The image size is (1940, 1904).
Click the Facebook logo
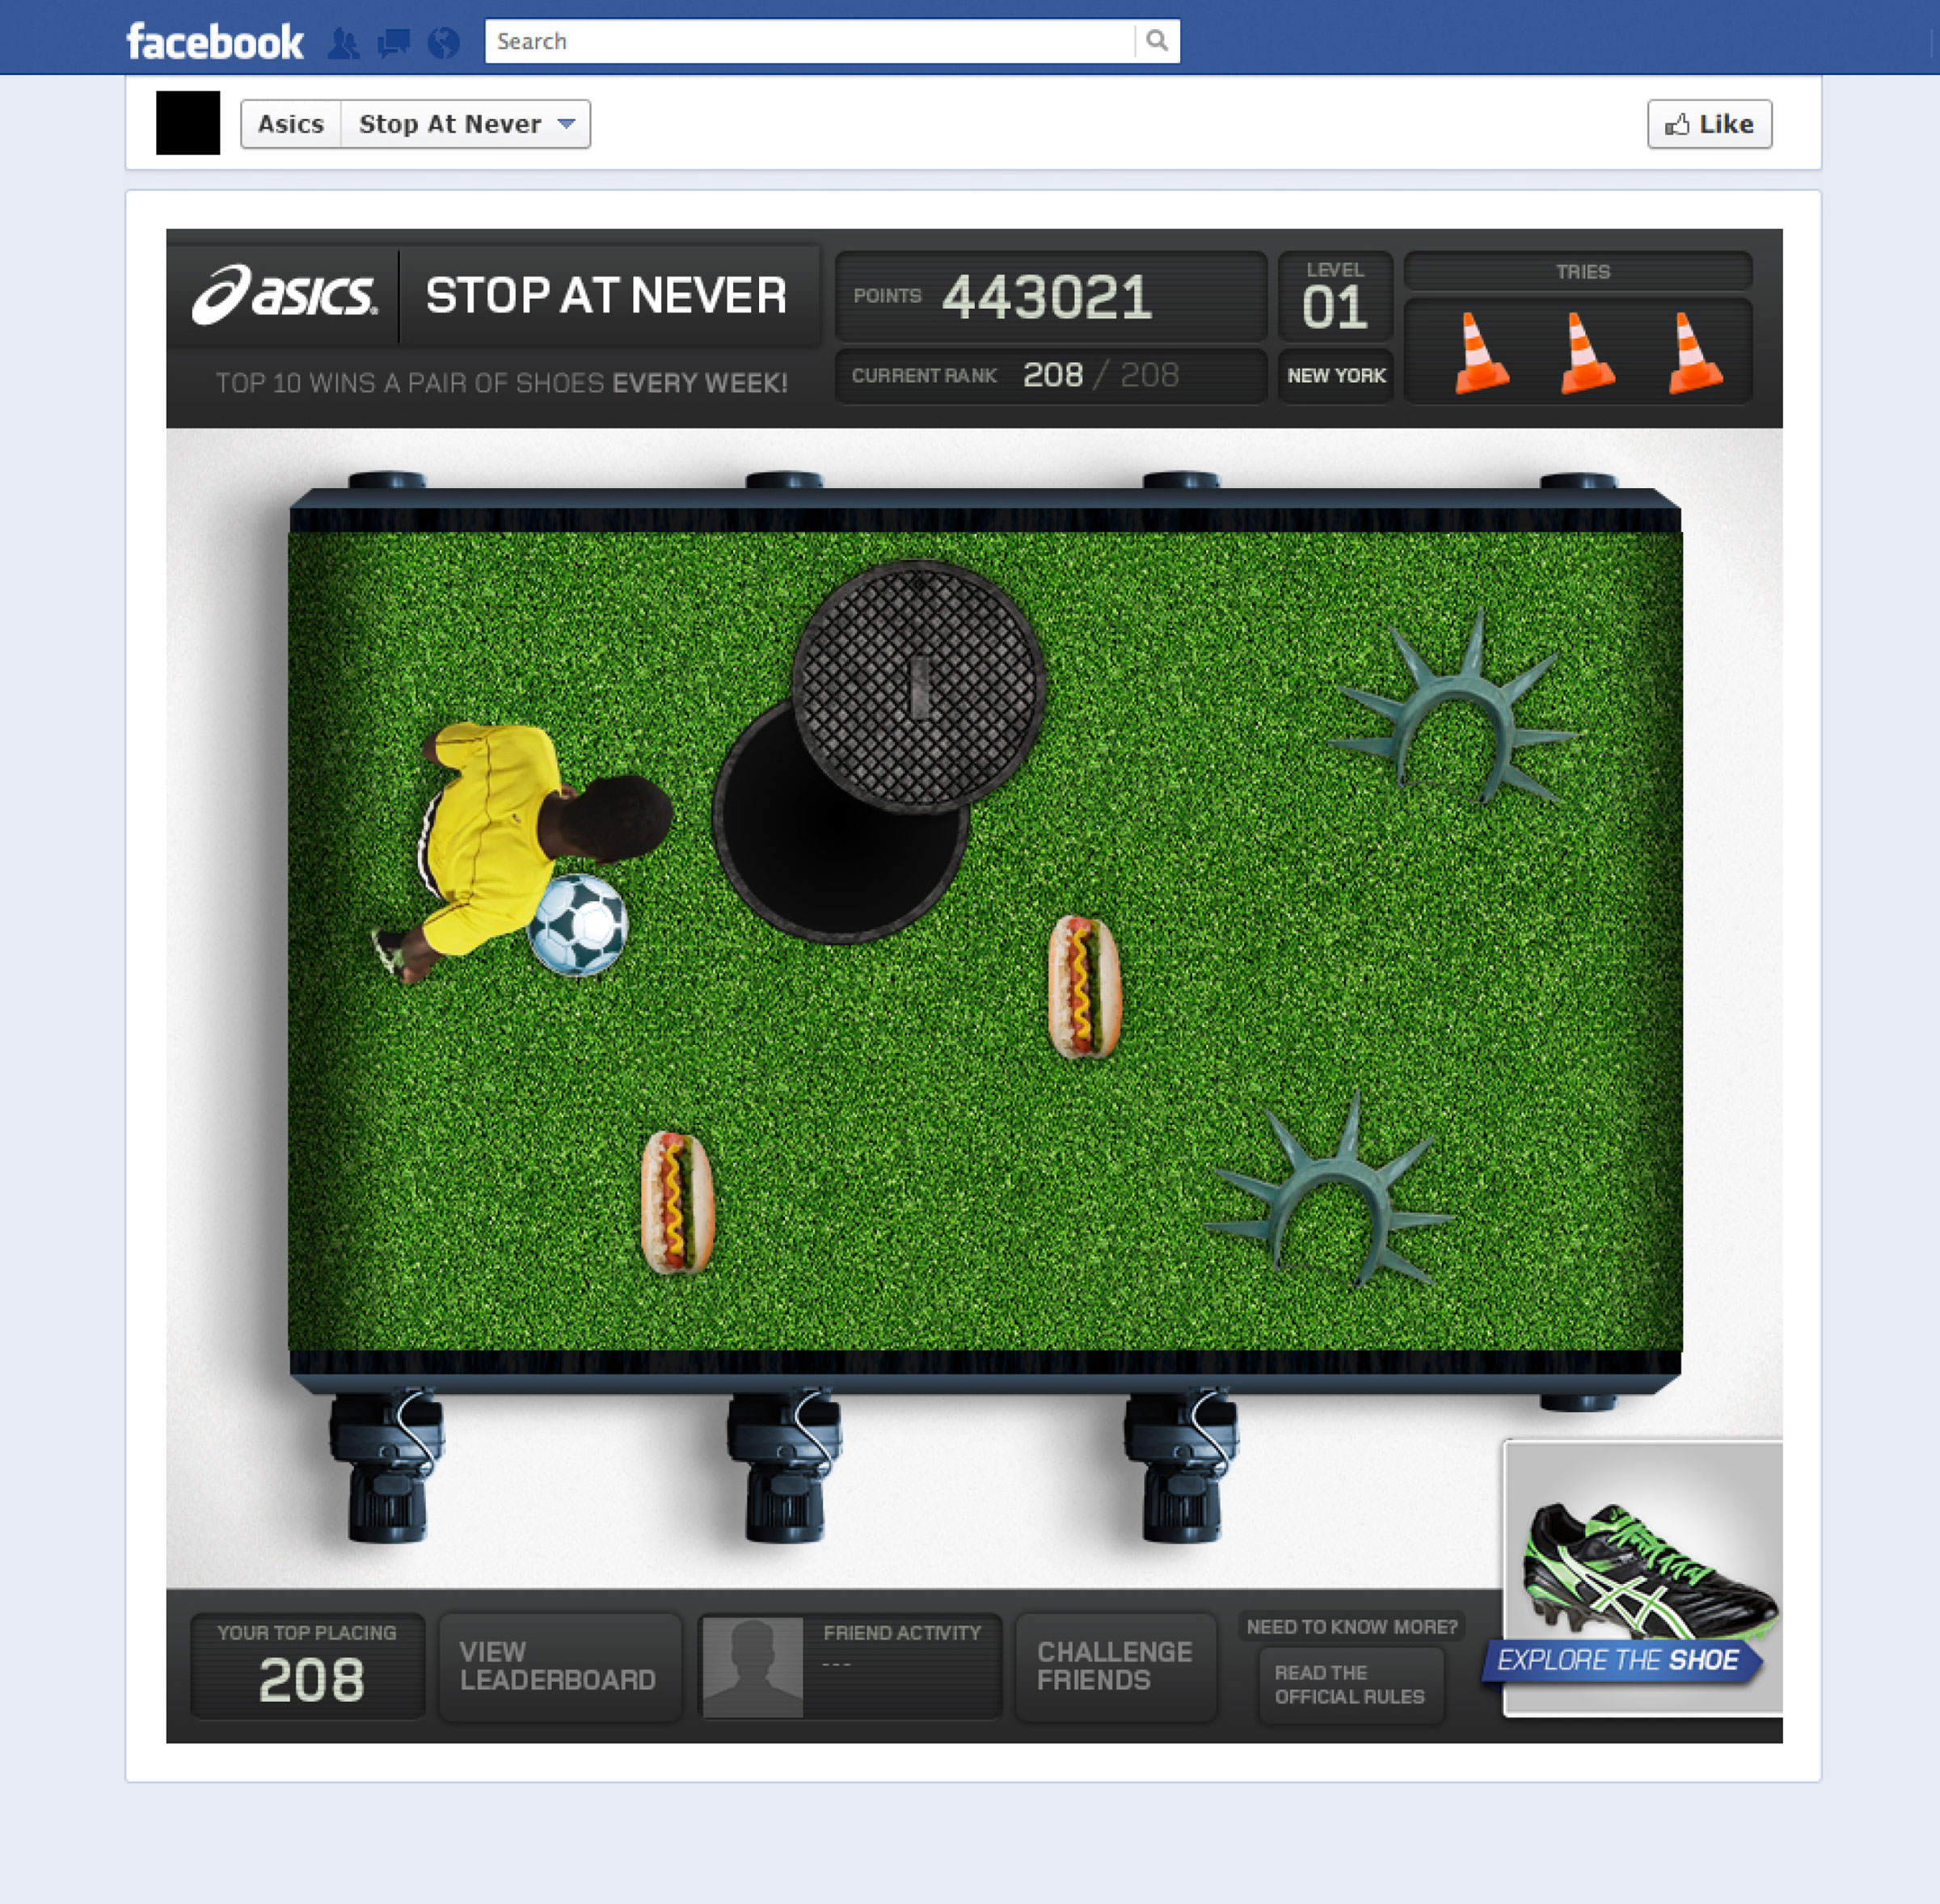pyautogui.click(x=215, y=42)
